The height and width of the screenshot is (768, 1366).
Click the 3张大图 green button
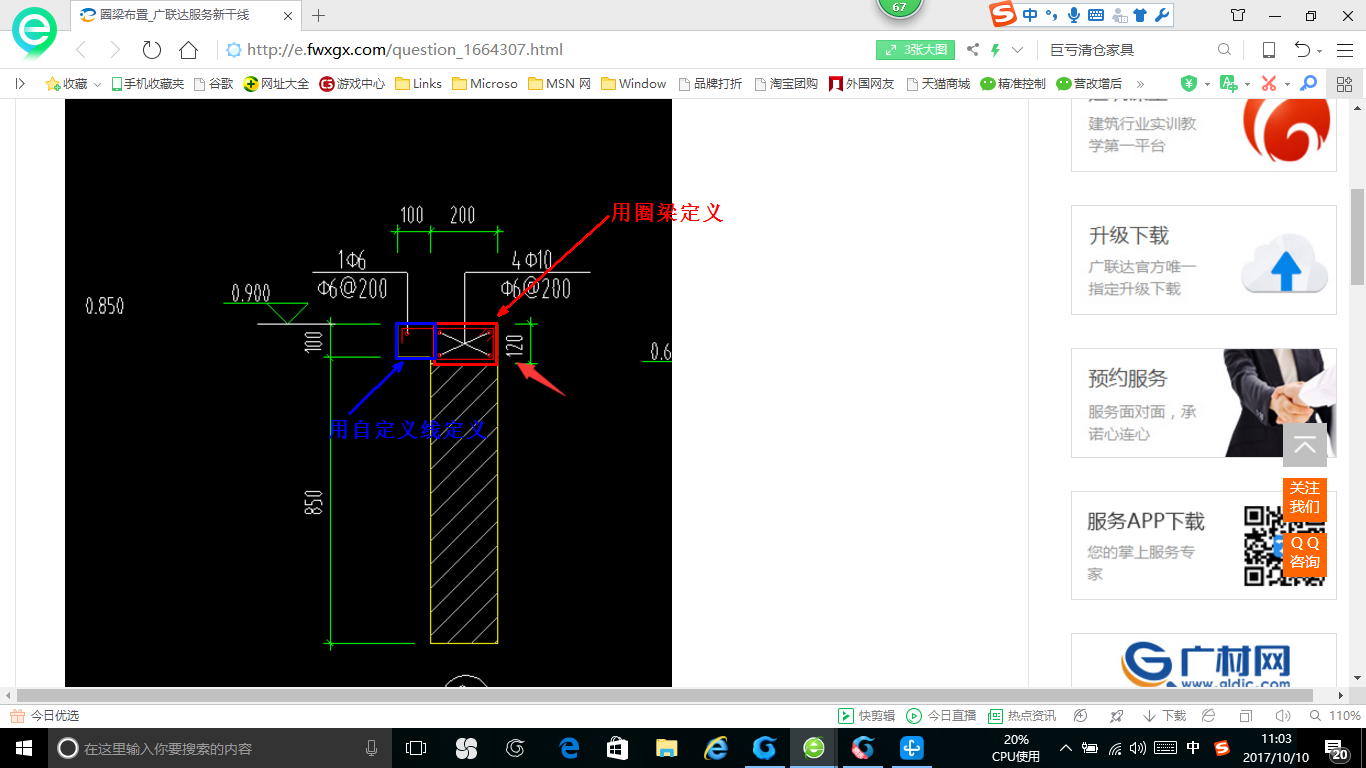(x=915, y=50)
